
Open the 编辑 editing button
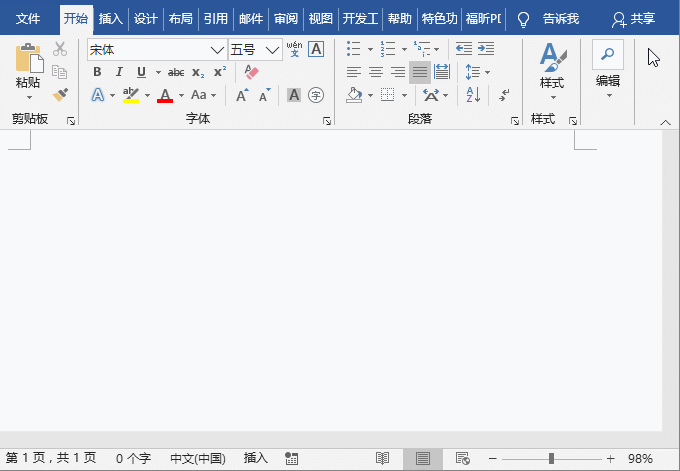(608, 69)
